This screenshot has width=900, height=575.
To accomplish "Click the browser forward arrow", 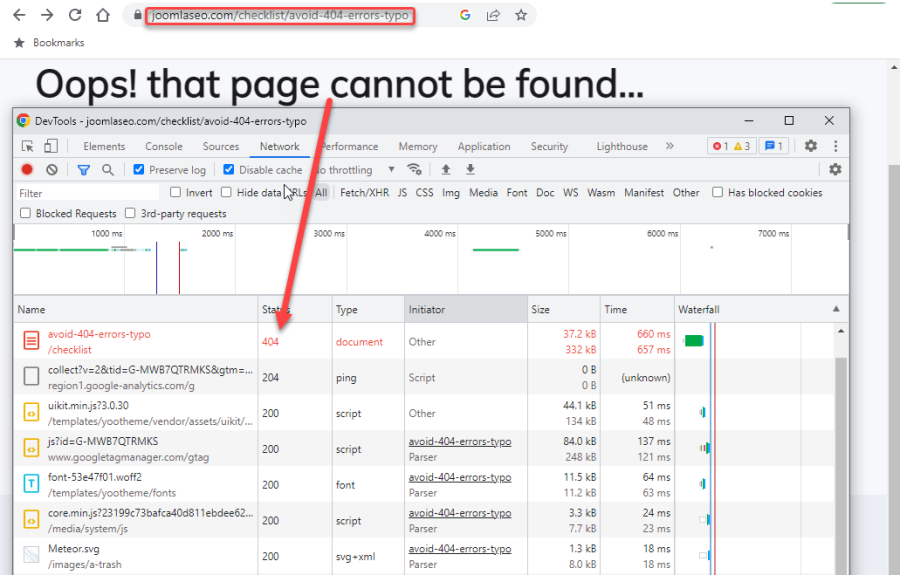I will (47, 15).
